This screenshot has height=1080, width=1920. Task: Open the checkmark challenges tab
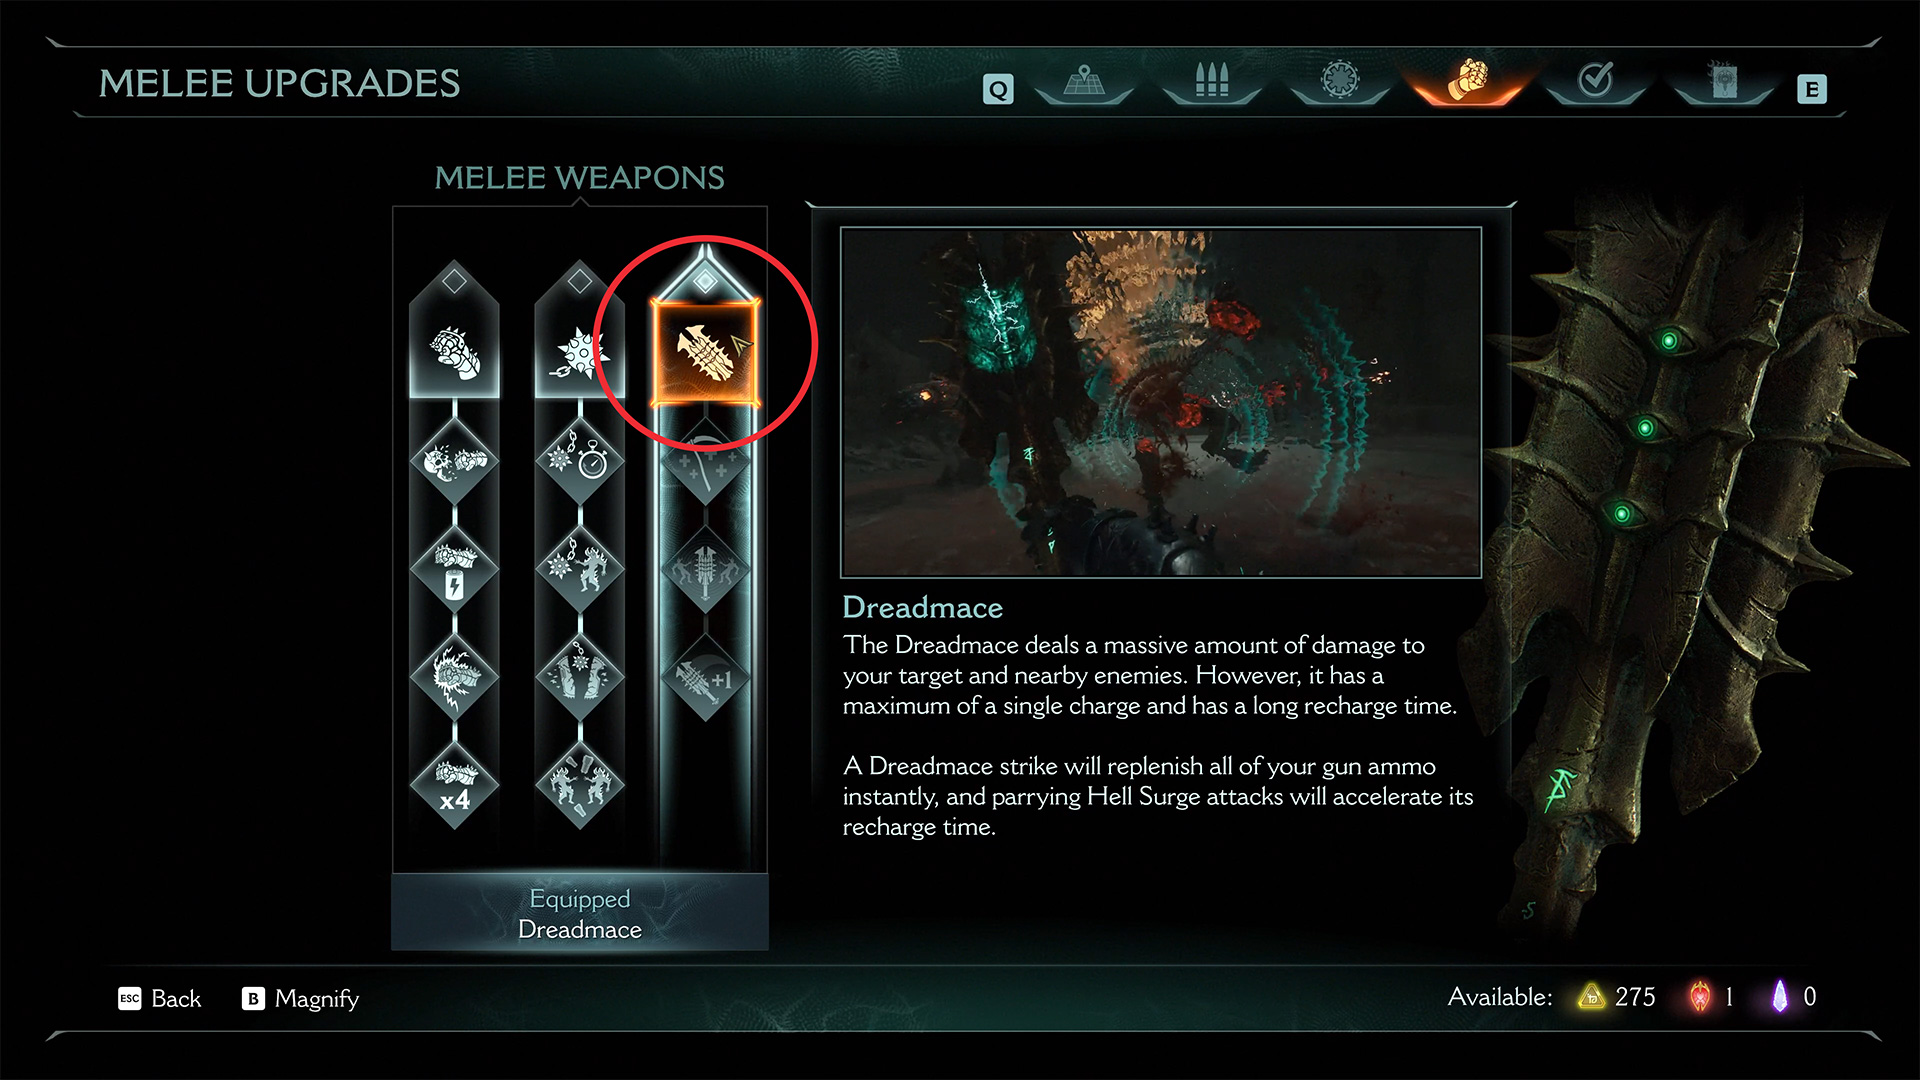click(1596, 81)
